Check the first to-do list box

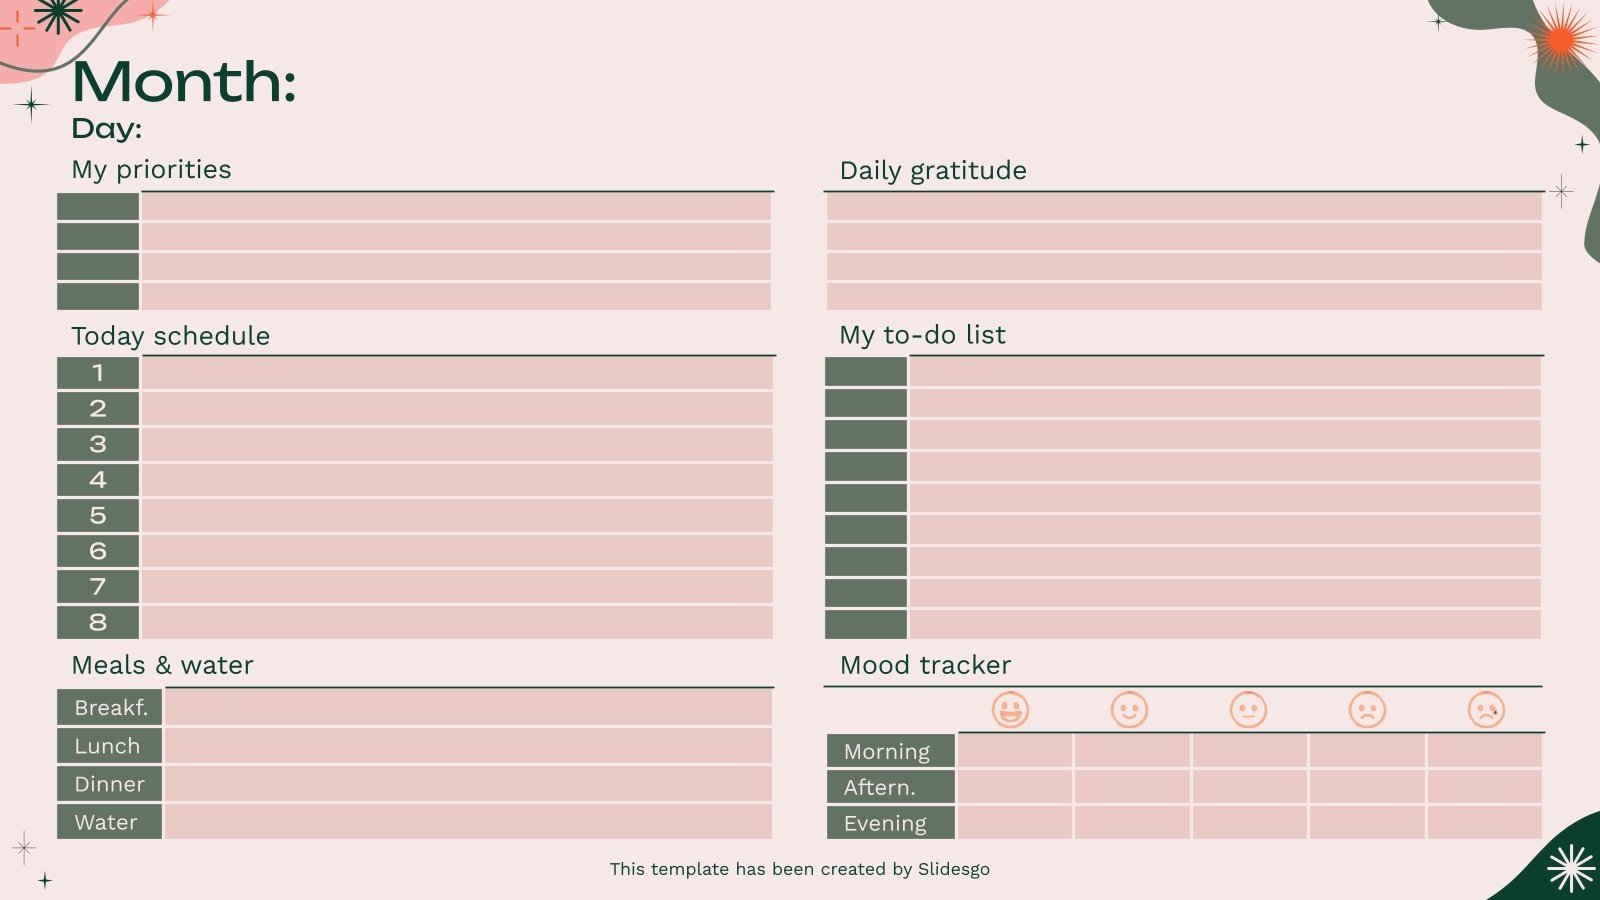(x=866, y=372)
